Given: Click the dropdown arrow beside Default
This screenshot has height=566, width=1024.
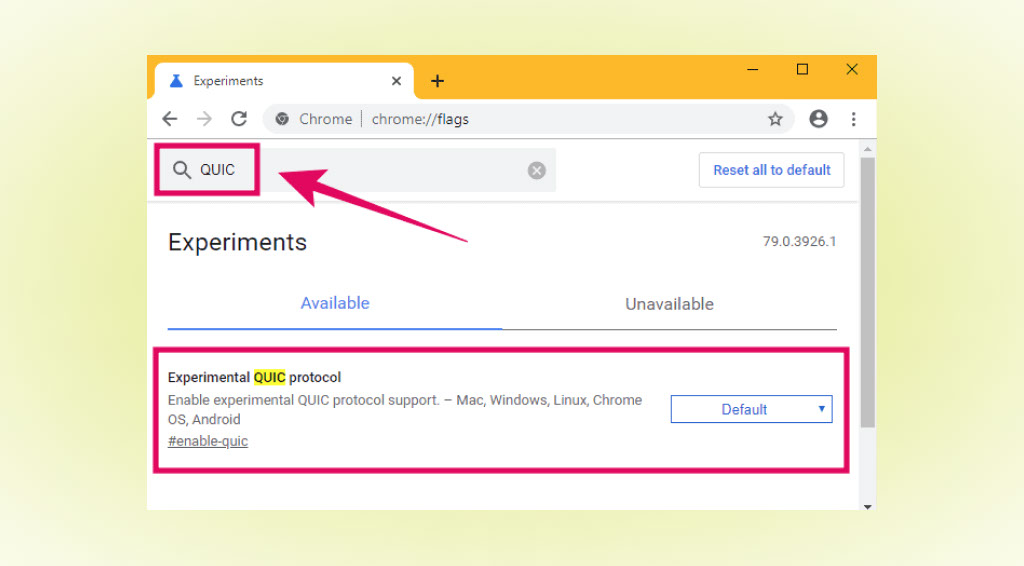Looking at the screenshot, I should [822, 409].
